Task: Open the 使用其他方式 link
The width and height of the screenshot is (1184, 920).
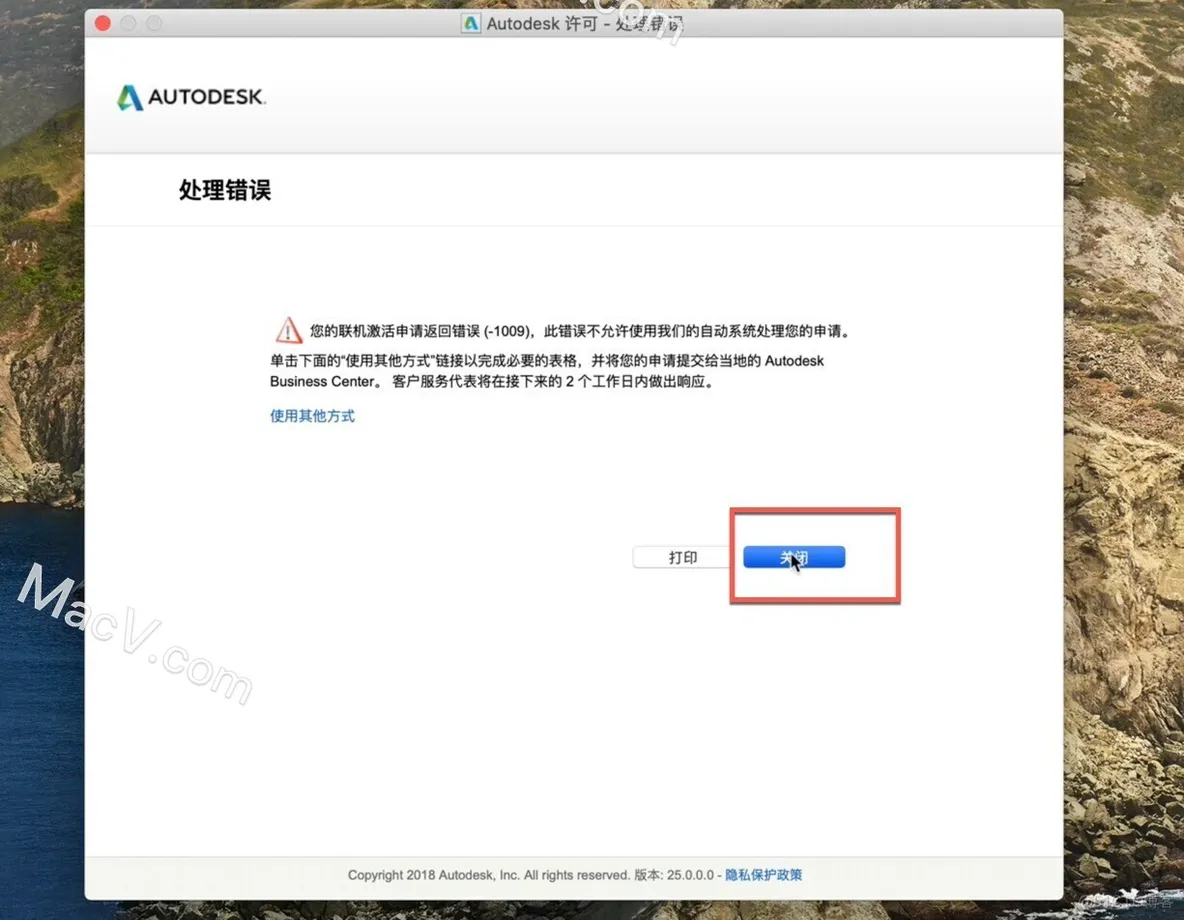Action: tap(312, 416)
